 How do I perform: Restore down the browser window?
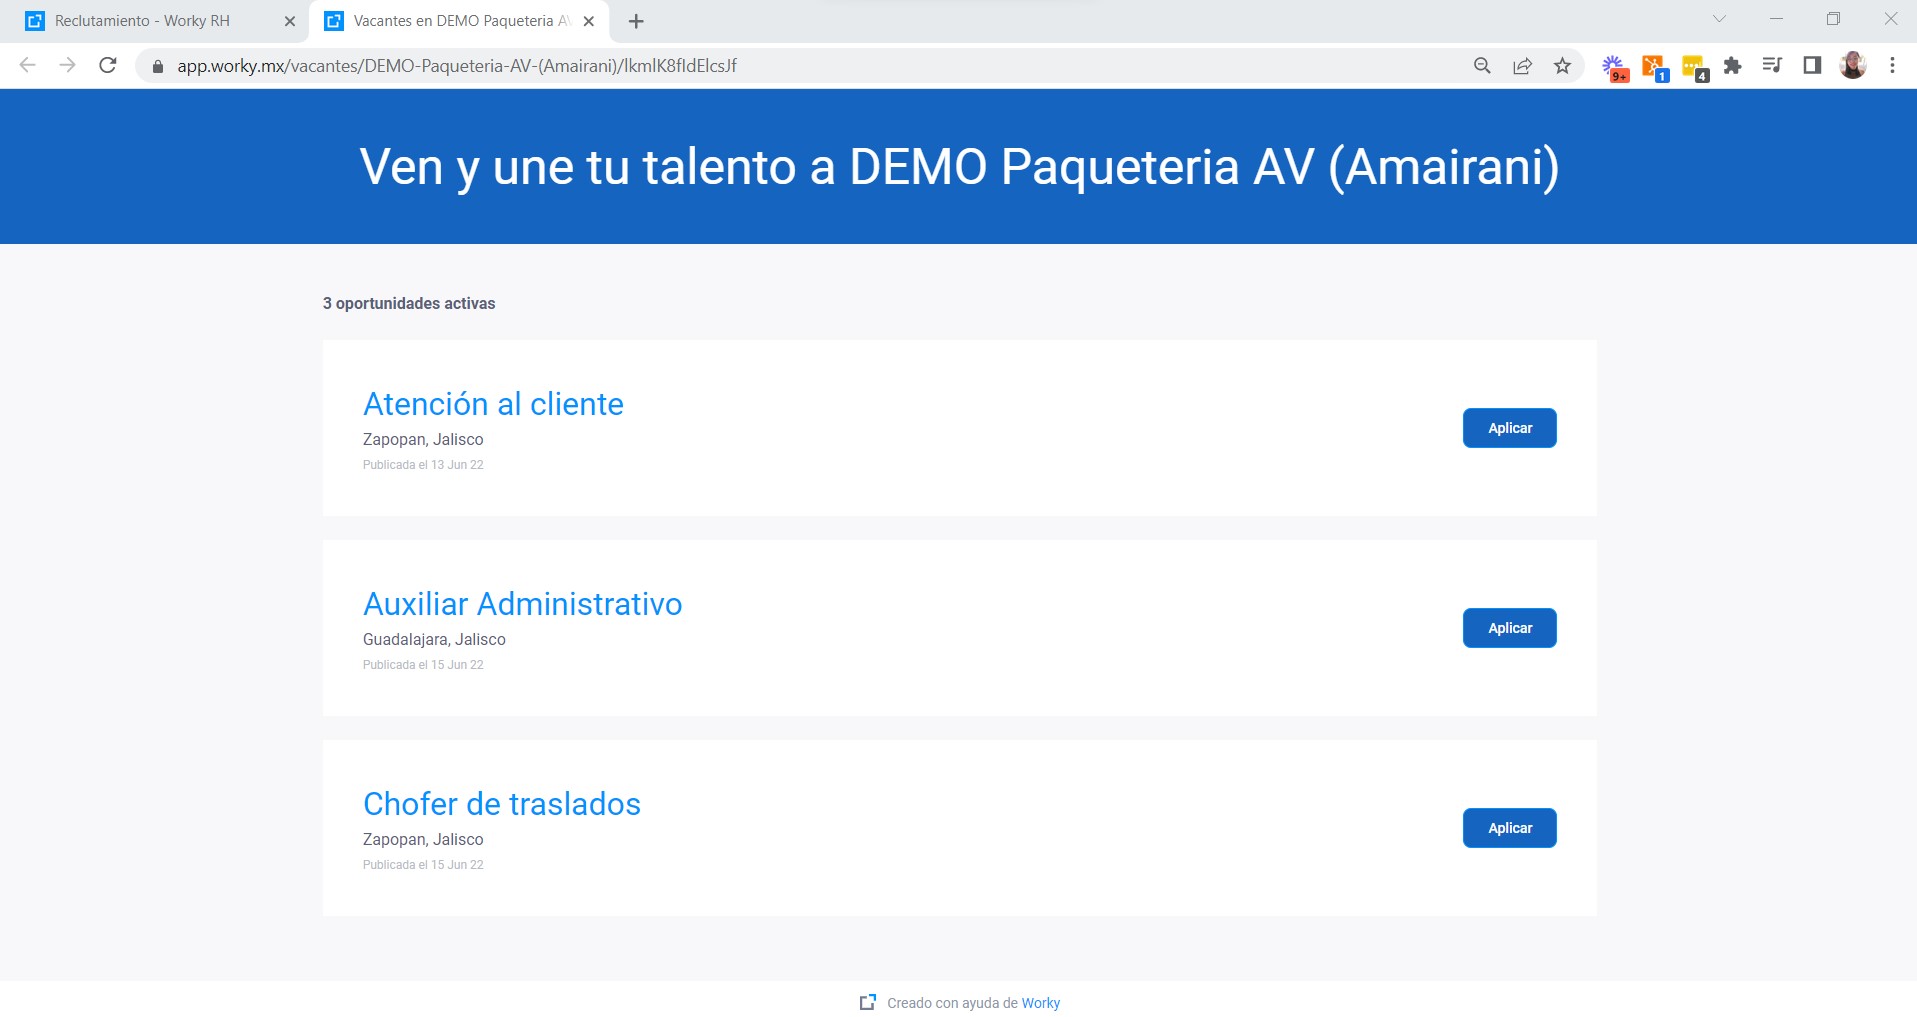[x=1833, y=19]
